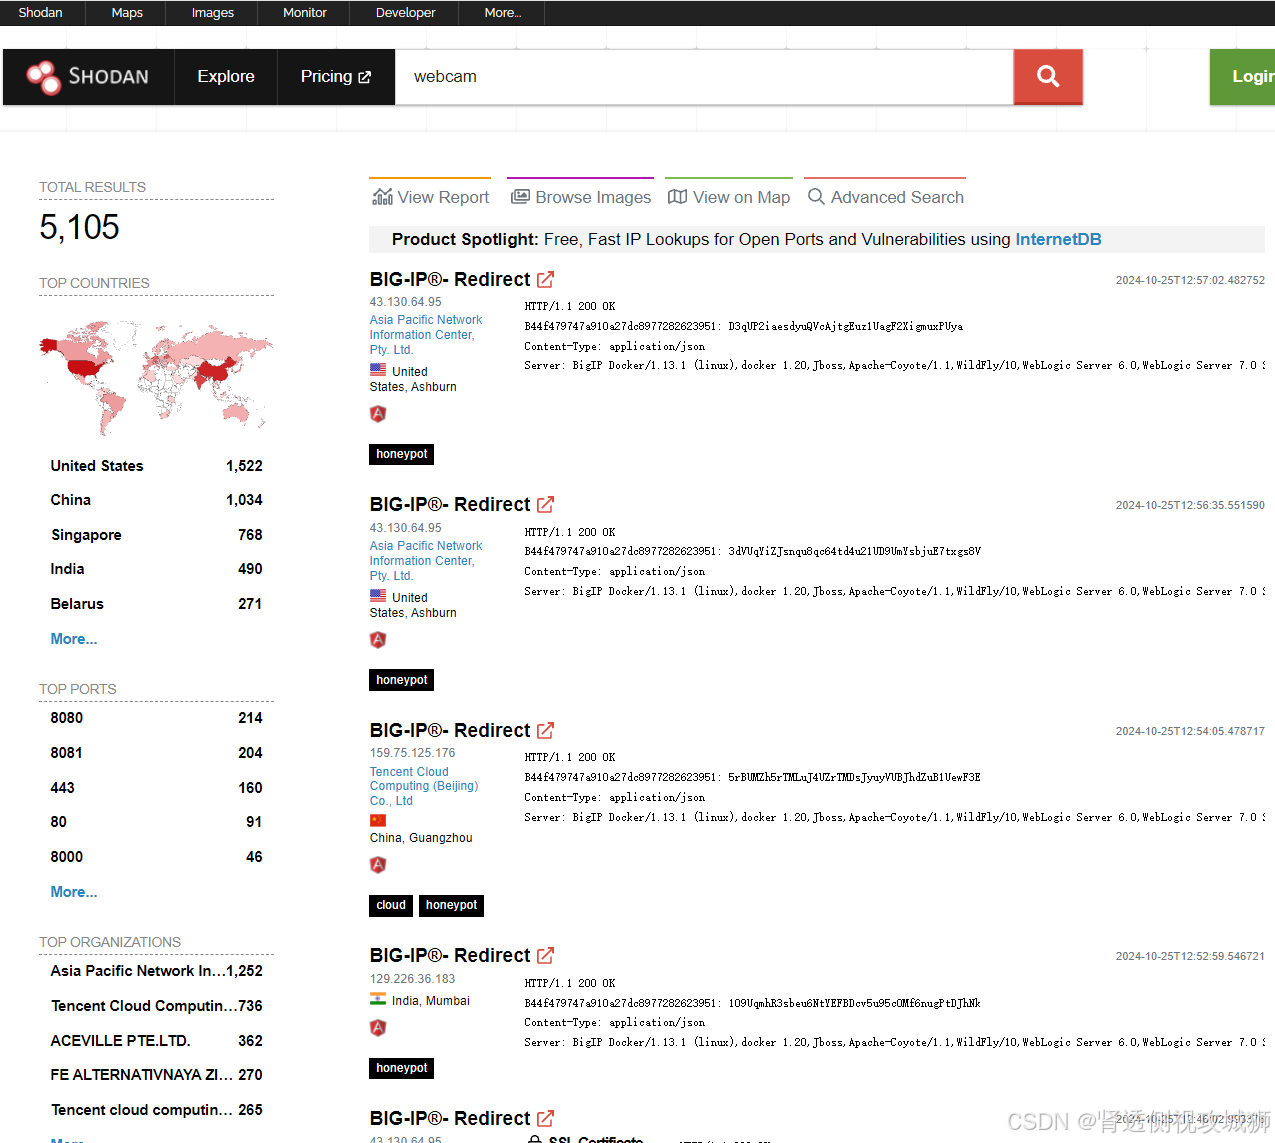Viewport: 1275px width, 1143px height.
Task: Click Angular icon under second 43.130.64.95 result
Action: (378, 640)
